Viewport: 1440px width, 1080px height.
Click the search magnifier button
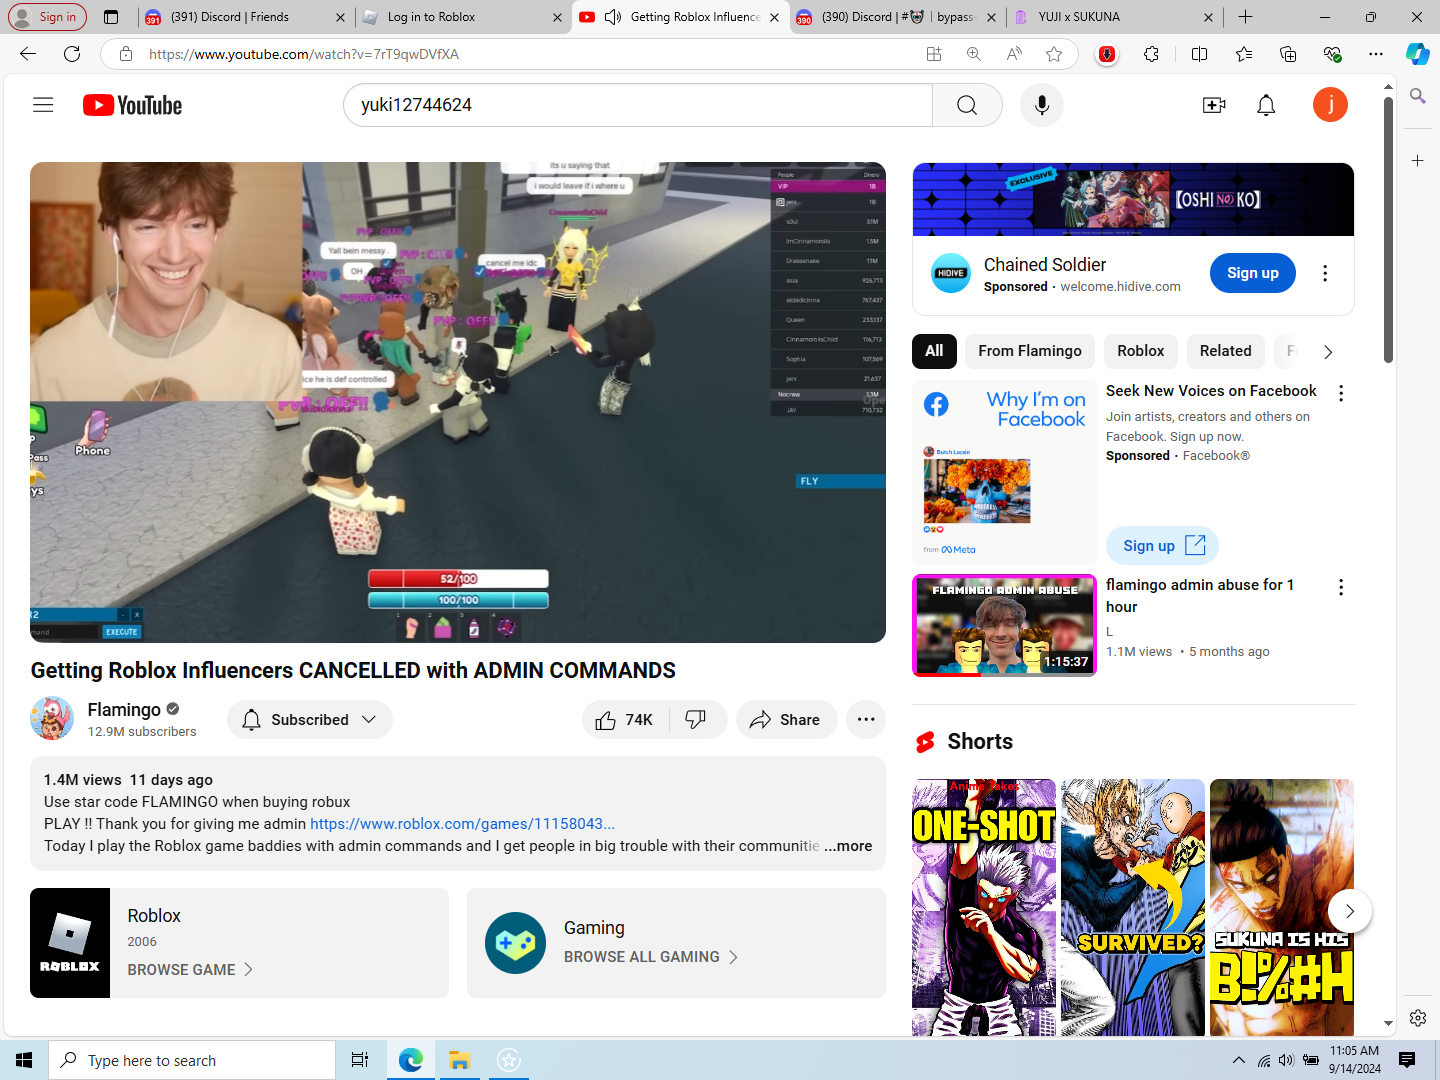click(967, 105)
